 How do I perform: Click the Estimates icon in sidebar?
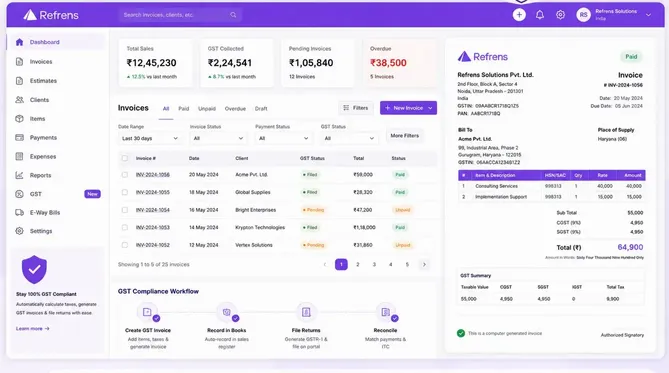pos(19,81)
